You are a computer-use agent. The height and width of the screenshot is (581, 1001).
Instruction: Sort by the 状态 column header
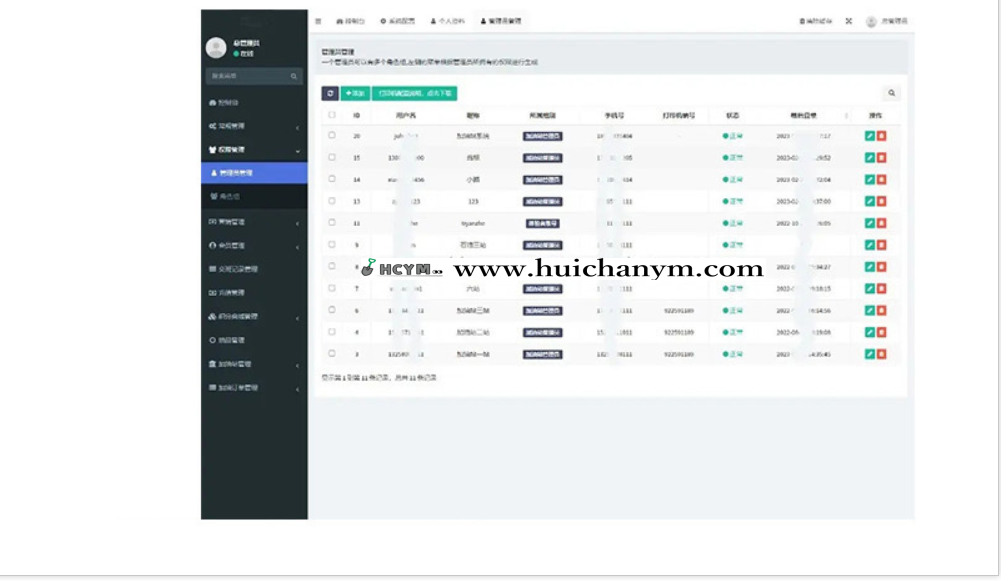tap(732, 116)
